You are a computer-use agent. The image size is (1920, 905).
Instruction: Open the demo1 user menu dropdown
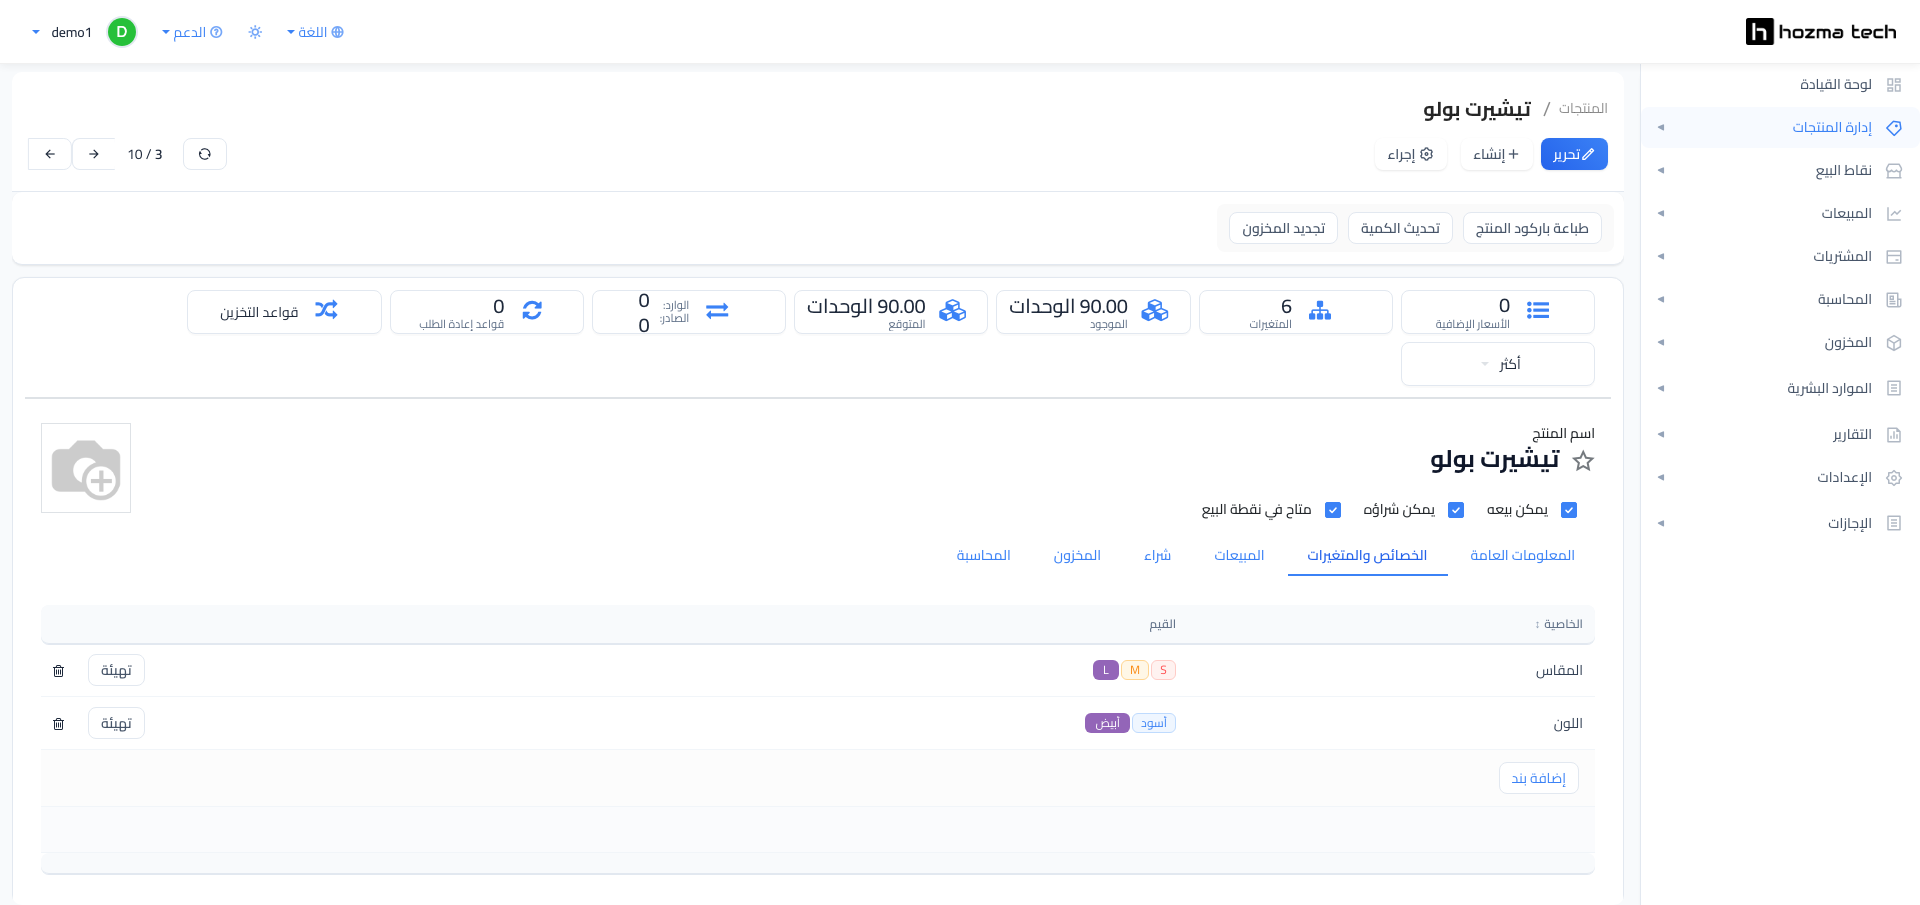[62, 32]
